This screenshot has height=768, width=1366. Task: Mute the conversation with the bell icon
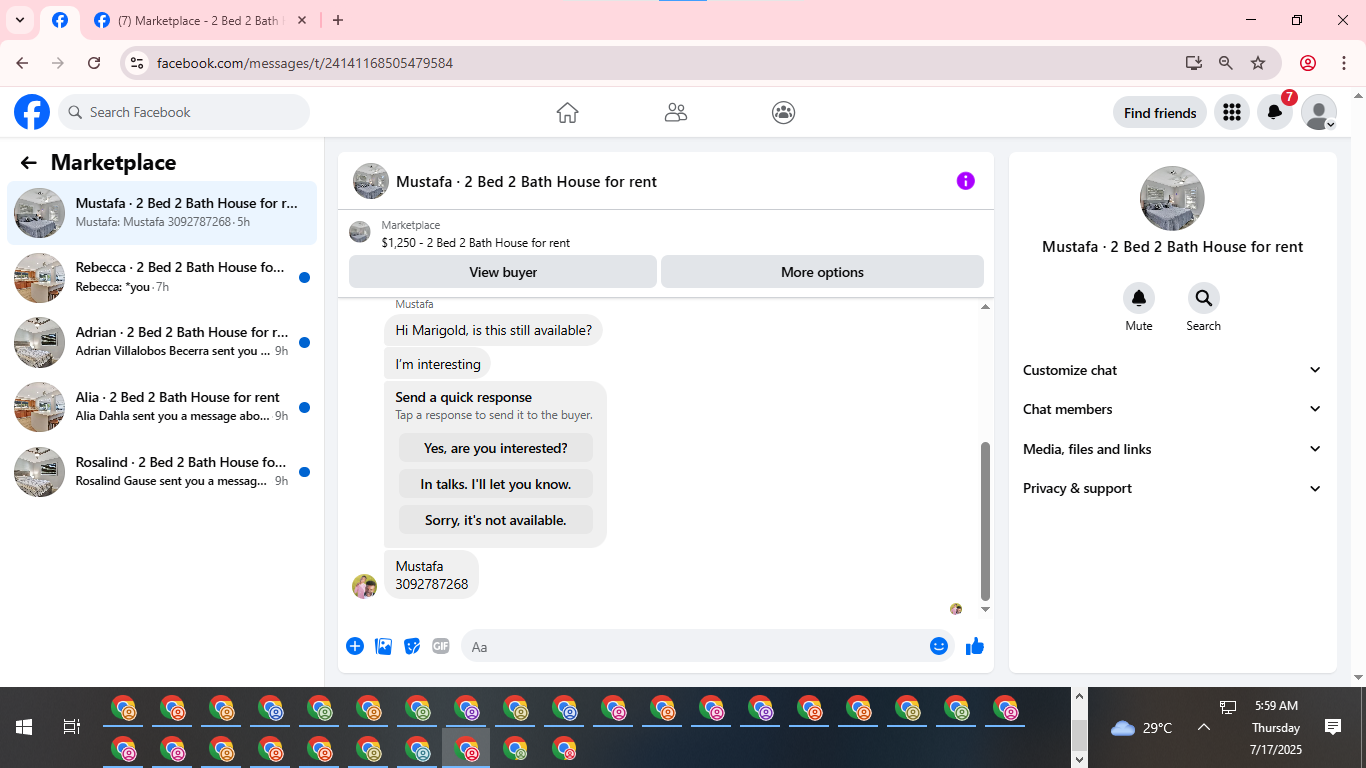tap(1139, 298)
